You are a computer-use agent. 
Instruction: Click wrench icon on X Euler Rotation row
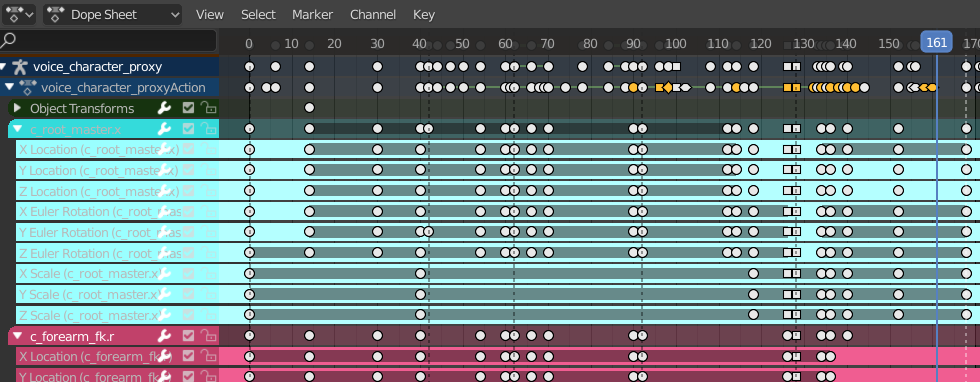point(164,211)
